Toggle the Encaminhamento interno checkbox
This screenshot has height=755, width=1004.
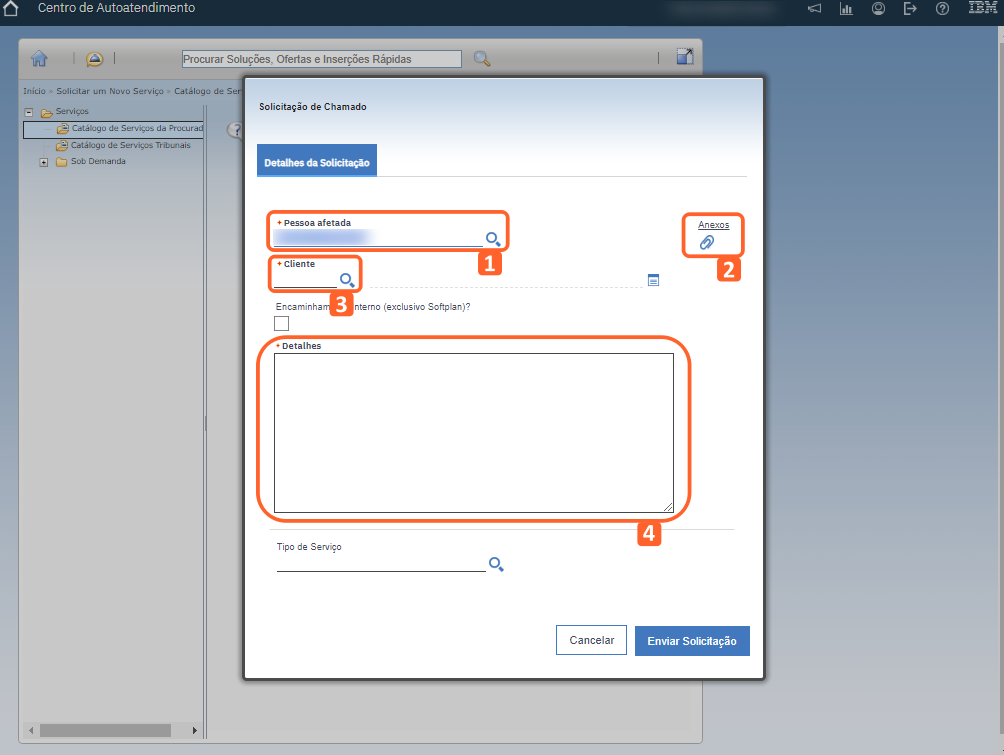tap(281, 323)
